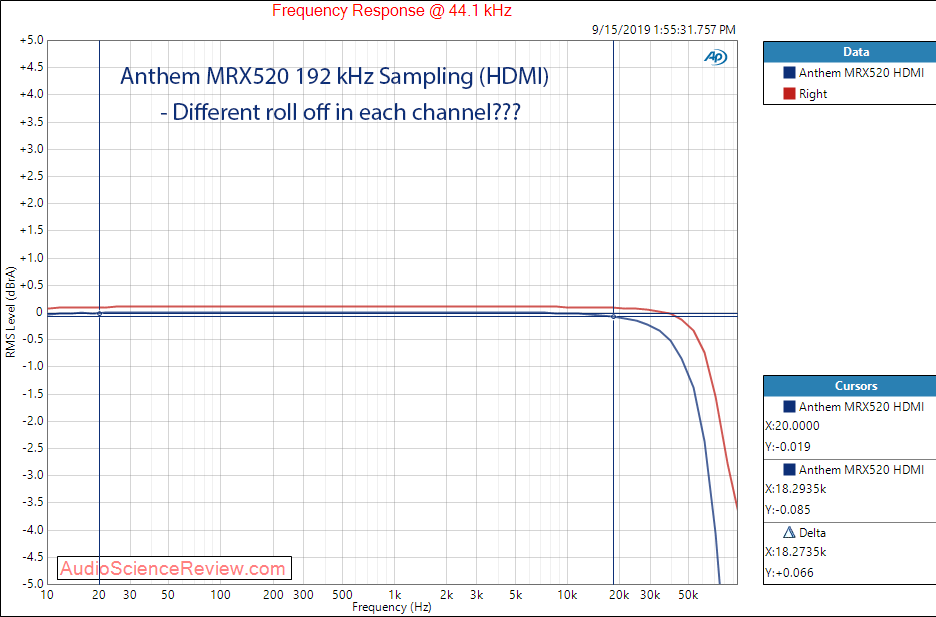Click the red swatch beside Right
The height and width of the screenshot is (617, 936).
pyautogui.click(x=789, y=94)
